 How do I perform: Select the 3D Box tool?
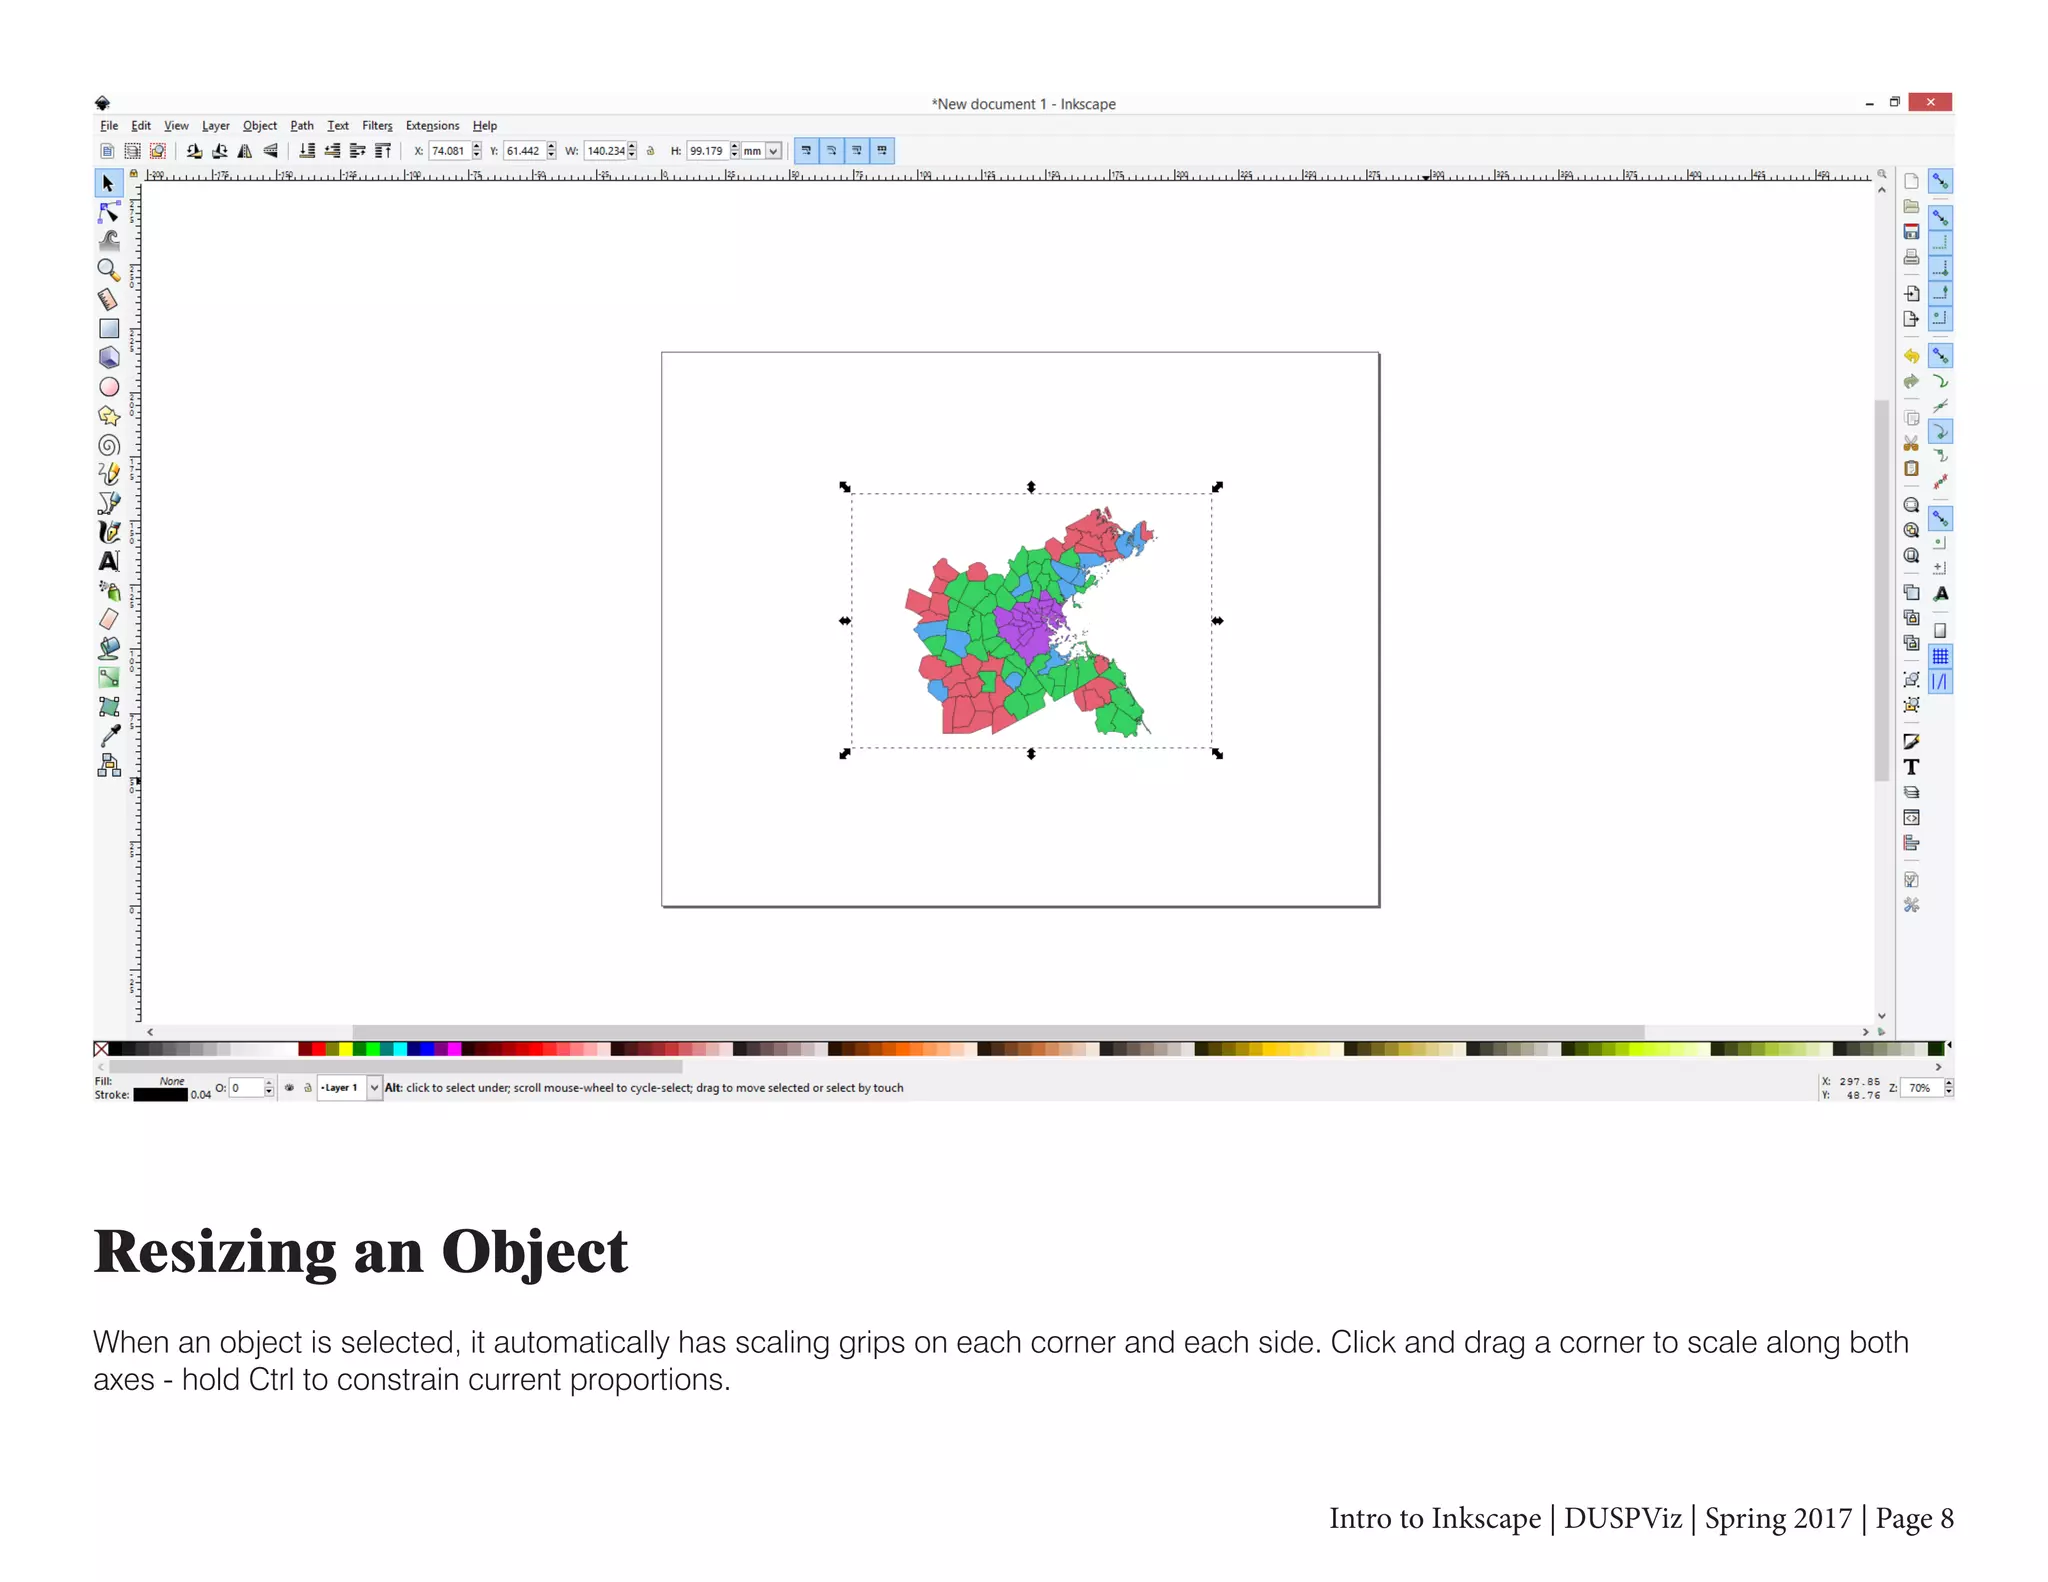pos(108,357)
